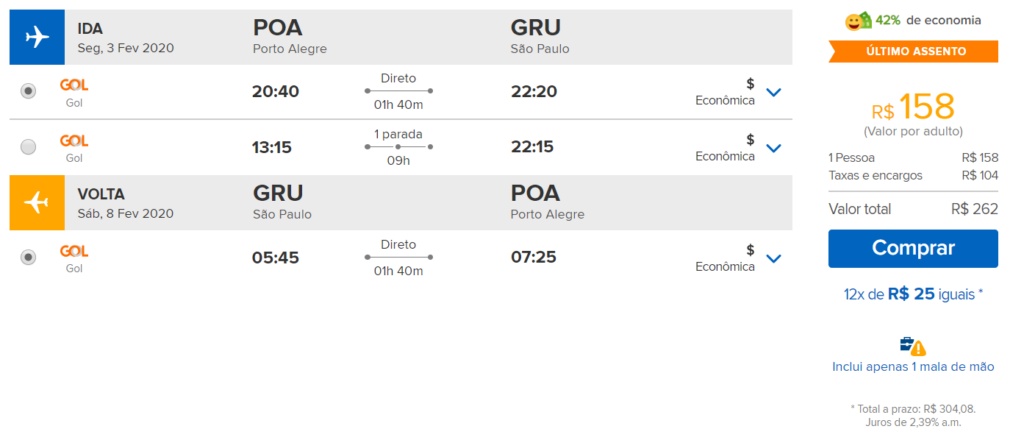The image size is (1024, 440).
Task: Click the IDA Seg, 3 Fev 2020 header
Action: [126, 38]
